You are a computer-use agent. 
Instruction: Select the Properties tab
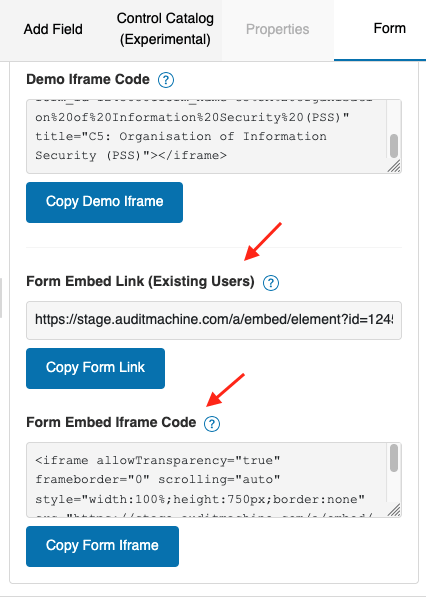tap(278, 29)
